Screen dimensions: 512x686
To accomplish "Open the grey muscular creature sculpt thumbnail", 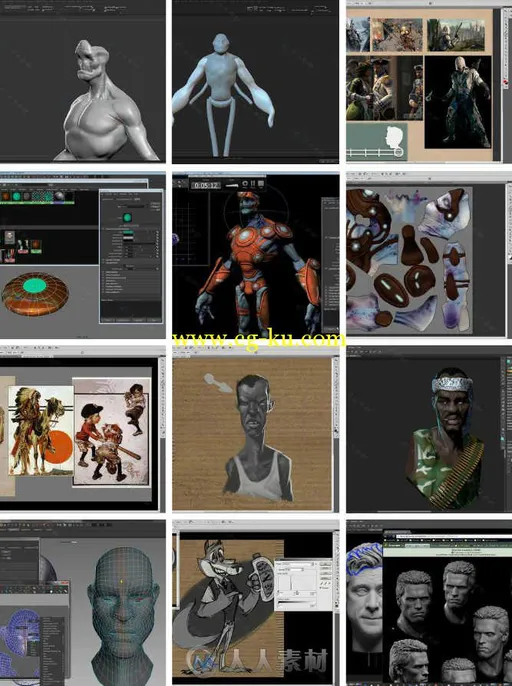I will point(83,82).
